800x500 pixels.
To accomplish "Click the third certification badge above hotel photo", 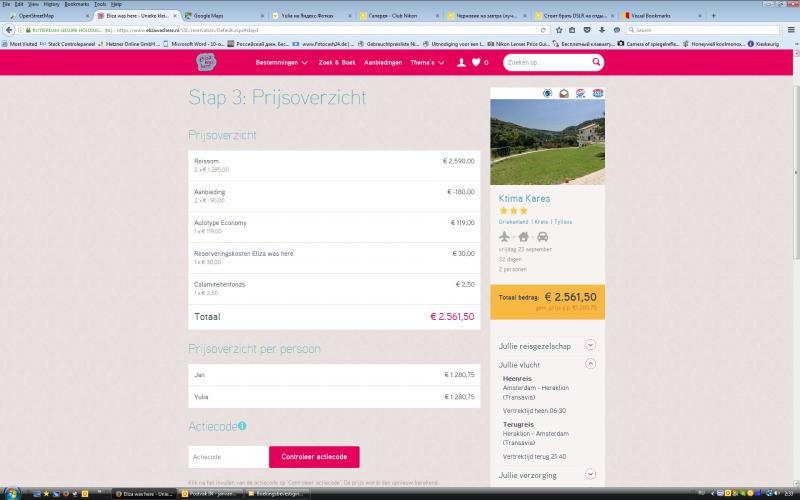I will pyautogui.click(x=581, y=93).
